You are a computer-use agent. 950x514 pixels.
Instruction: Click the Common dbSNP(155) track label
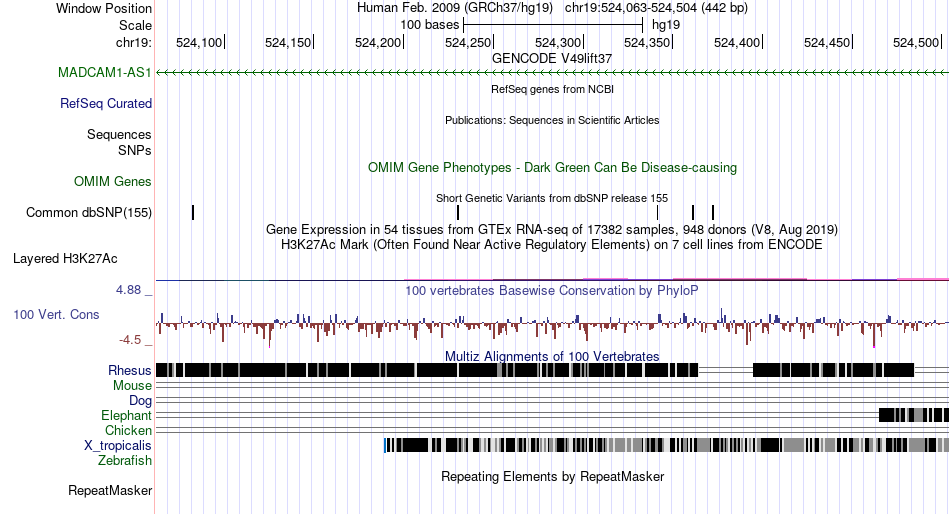[88, 213]
